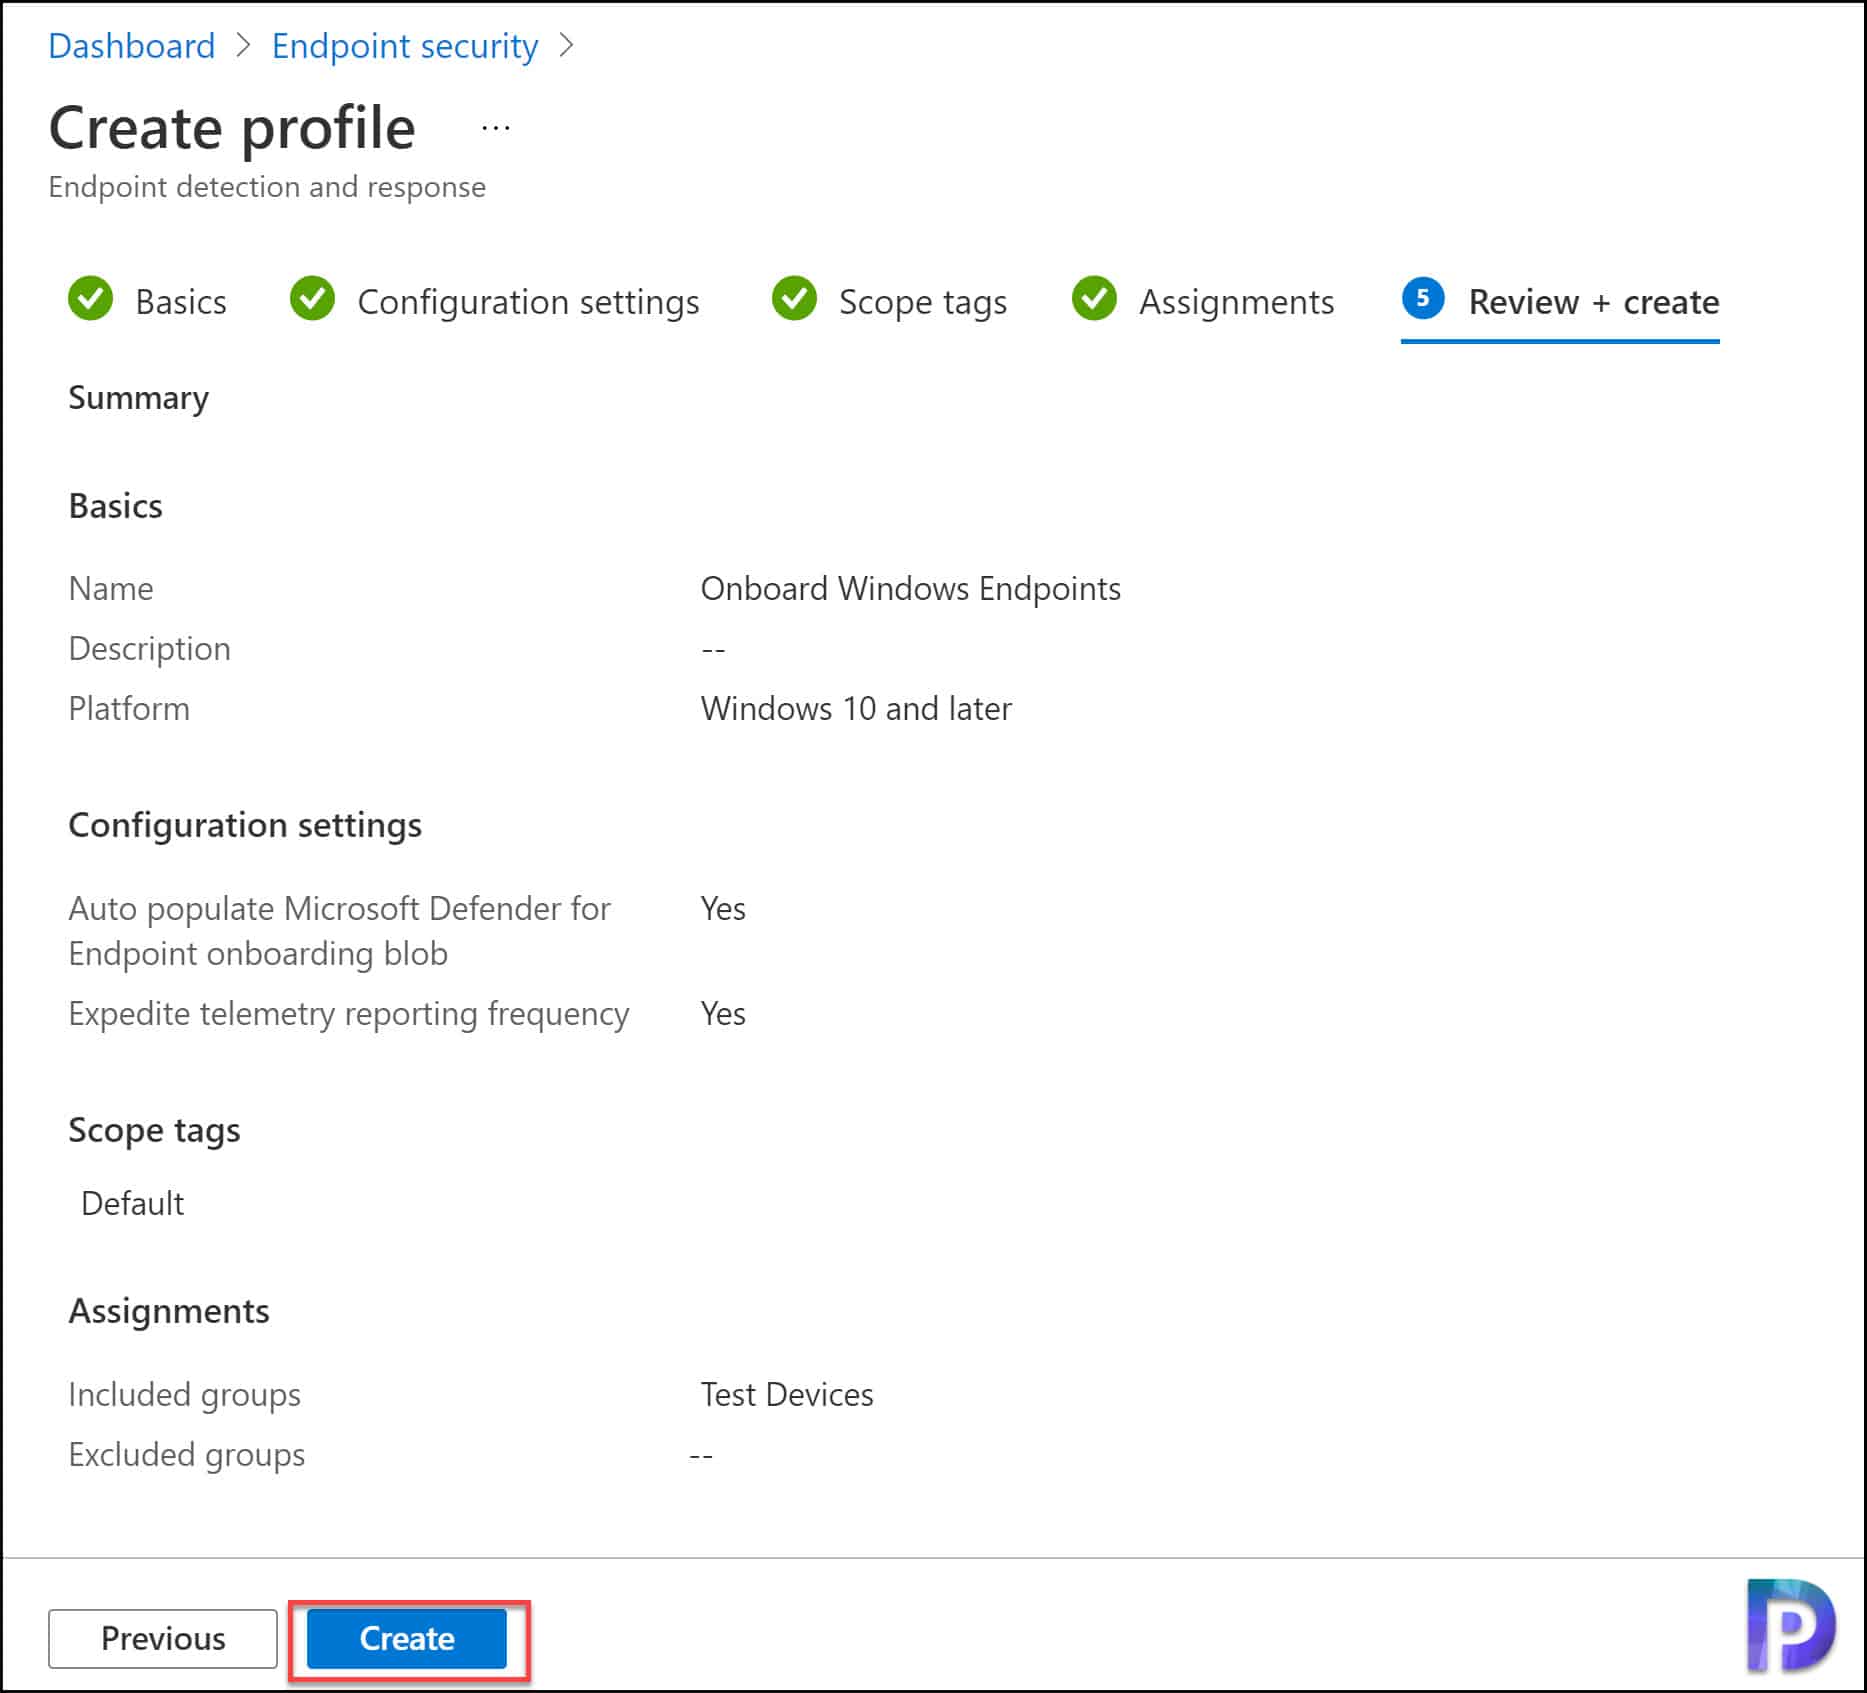Select the 'Onboard Windows Endpoints' name value

911,589
